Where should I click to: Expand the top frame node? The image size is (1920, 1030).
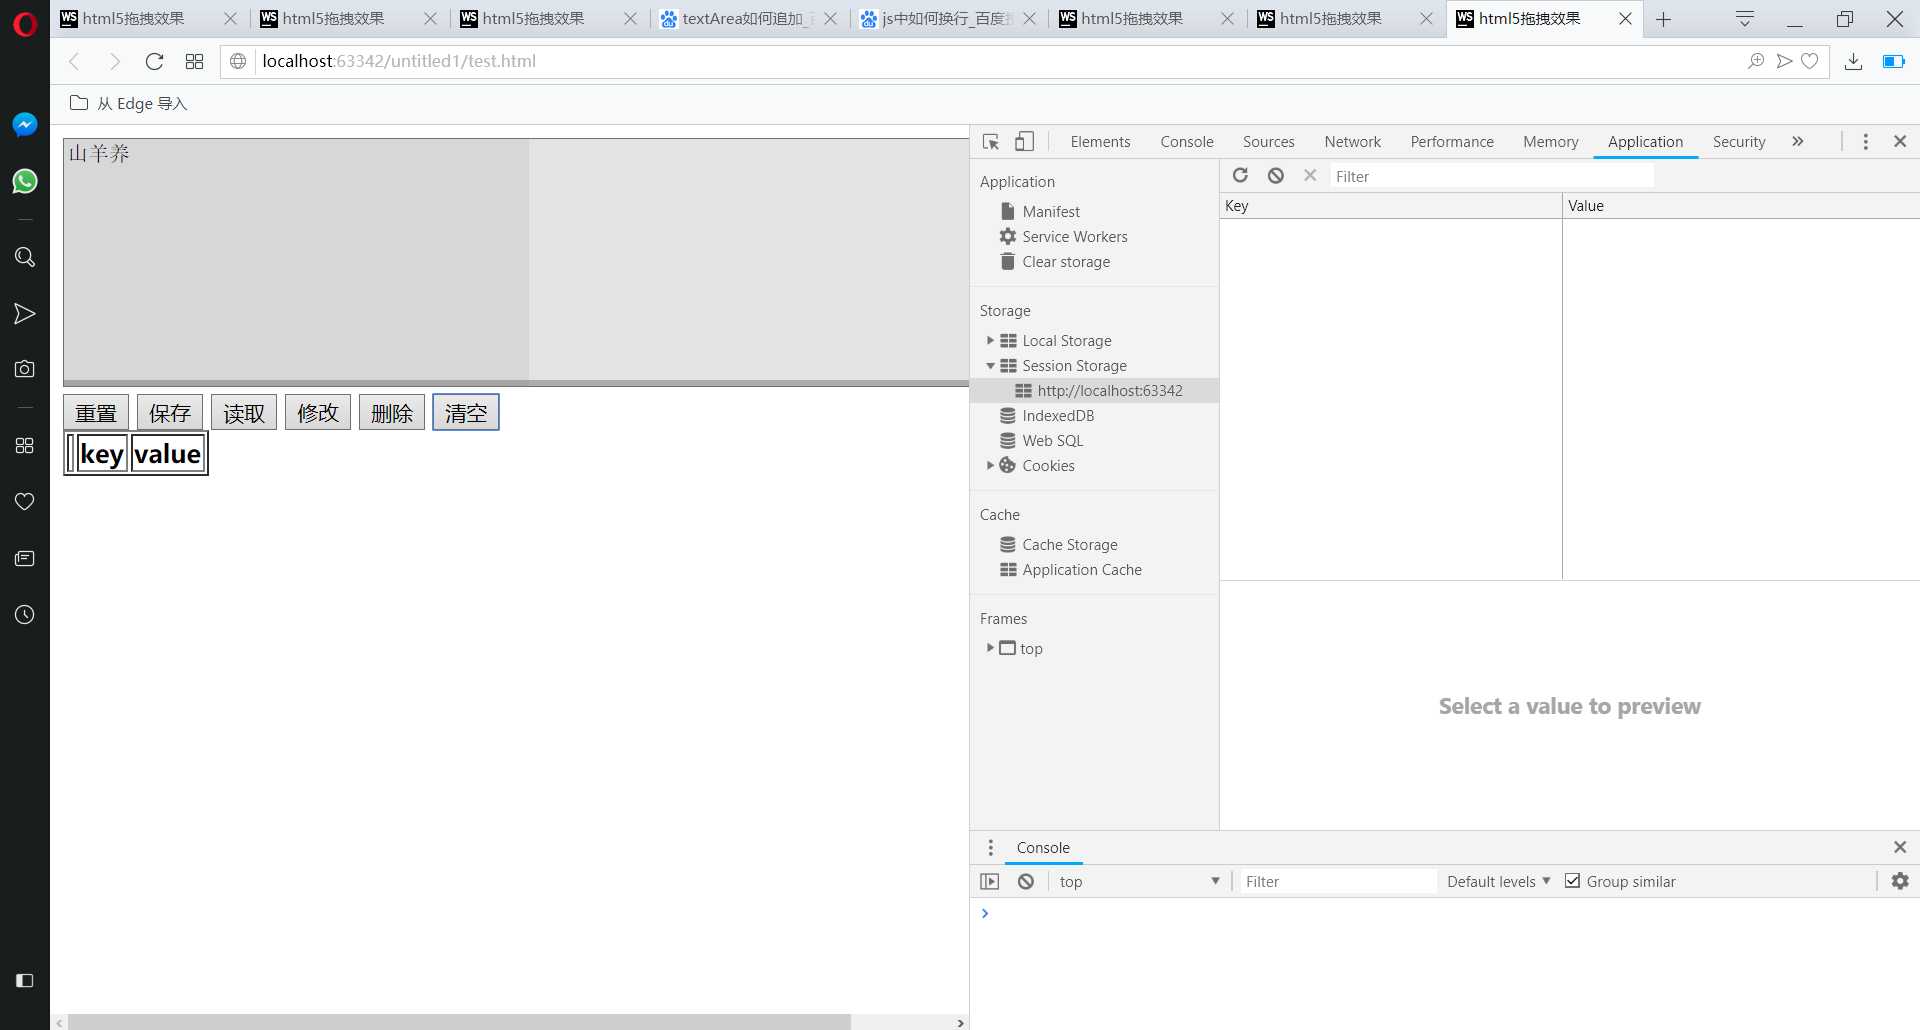[990, 648]
